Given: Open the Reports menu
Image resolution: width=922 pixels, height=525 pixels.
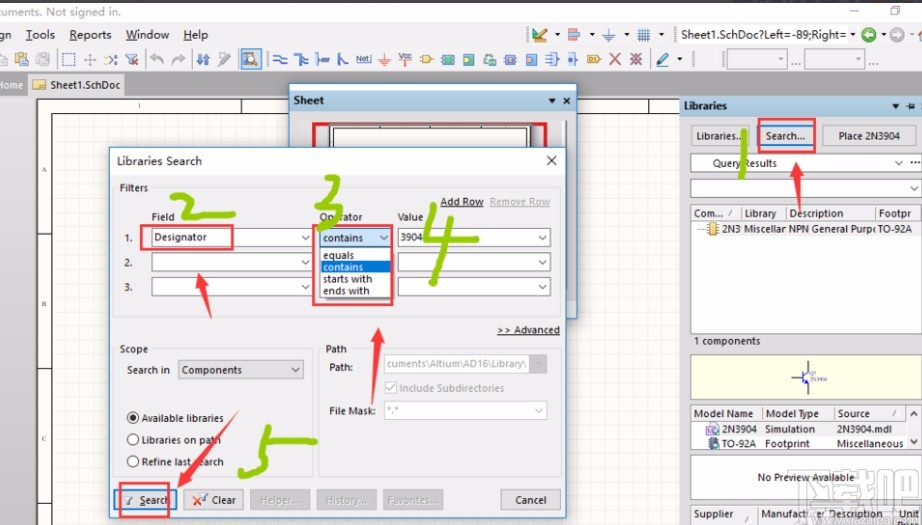Looking at the screenshot, I should 90,35.
